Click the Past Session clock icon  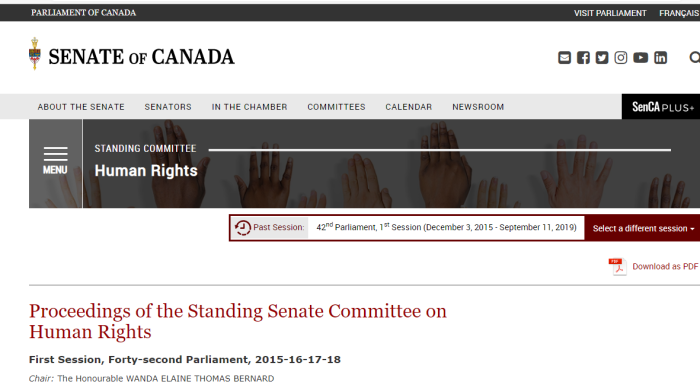[243, 228]
